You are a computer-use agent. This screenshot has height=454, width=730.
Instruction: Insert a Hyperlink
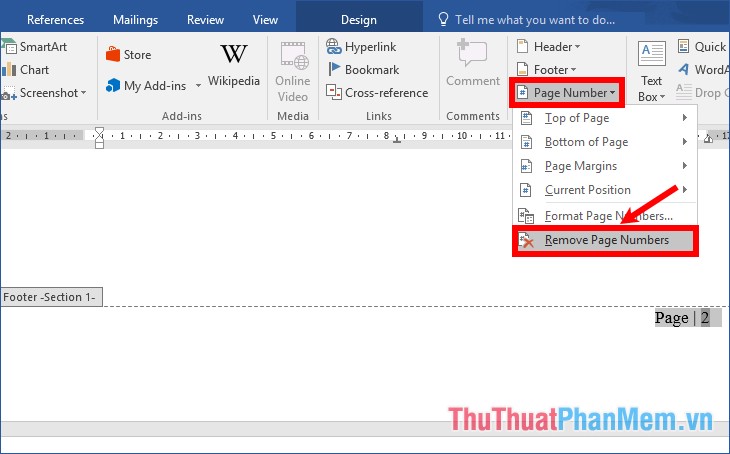pyautogui.click(x=361, y=47)
